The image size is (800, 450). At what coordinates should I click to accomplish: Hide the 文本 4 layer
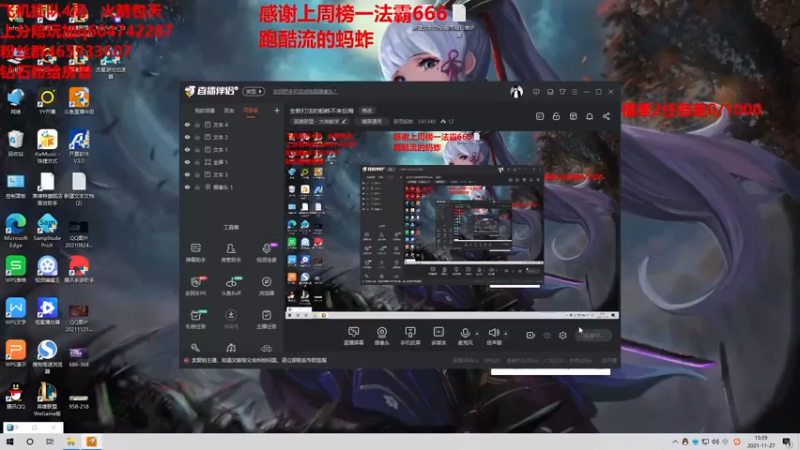(187, 124)
